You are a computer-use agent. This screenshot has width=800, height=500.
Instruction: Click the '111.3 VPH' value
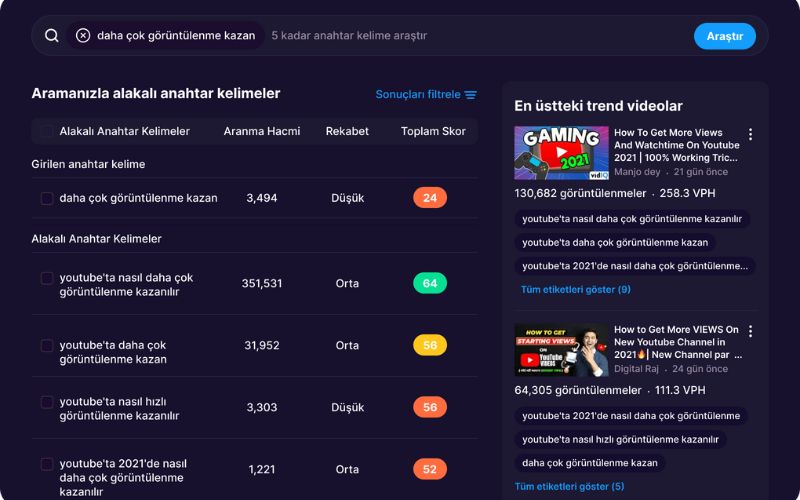coord(680,390)
